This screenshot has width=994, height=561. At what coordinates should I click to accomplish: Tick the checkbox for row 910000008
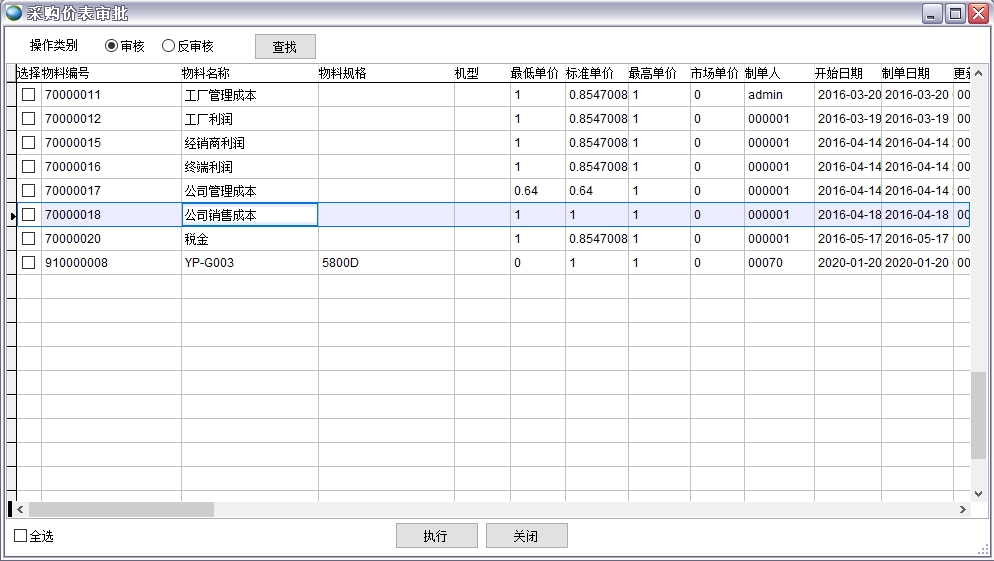(x=29, y=262)
